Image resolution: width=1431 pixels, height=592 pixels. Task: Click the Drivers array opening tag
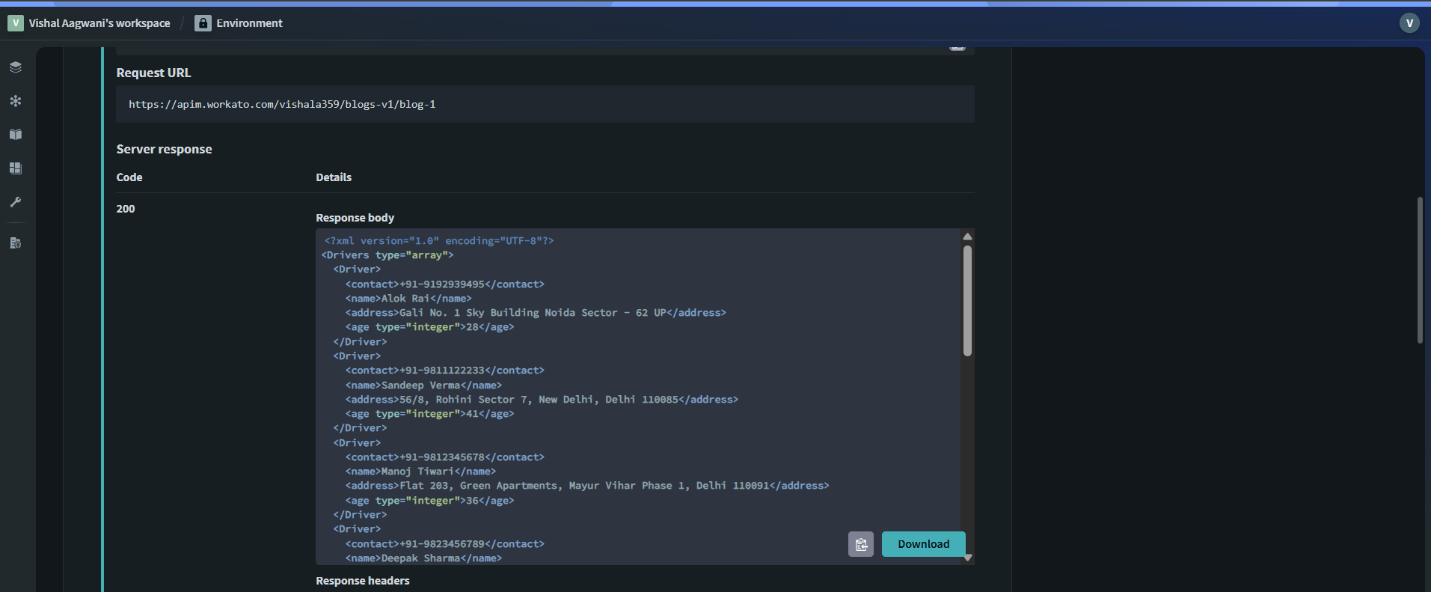(x=387, y=255)
